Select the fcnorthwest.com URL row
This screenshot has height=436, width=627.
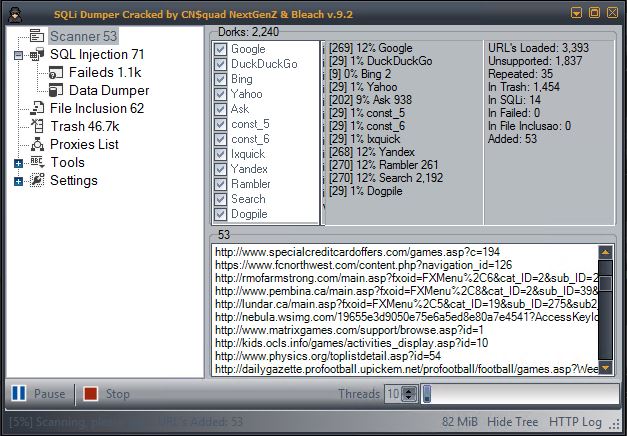pos(363,265)
